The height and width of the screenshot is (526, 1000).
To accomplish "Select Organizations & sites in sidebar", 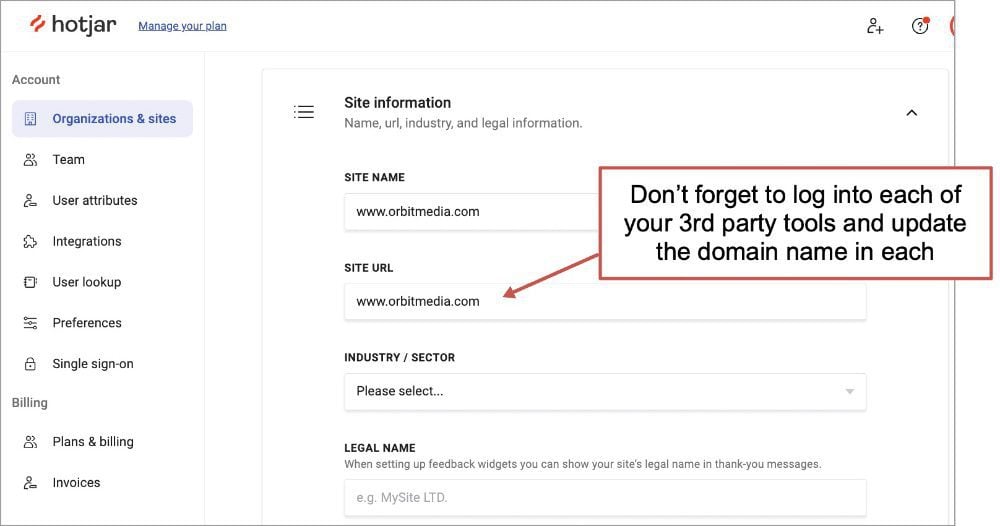I will click(x=102, y=119).
